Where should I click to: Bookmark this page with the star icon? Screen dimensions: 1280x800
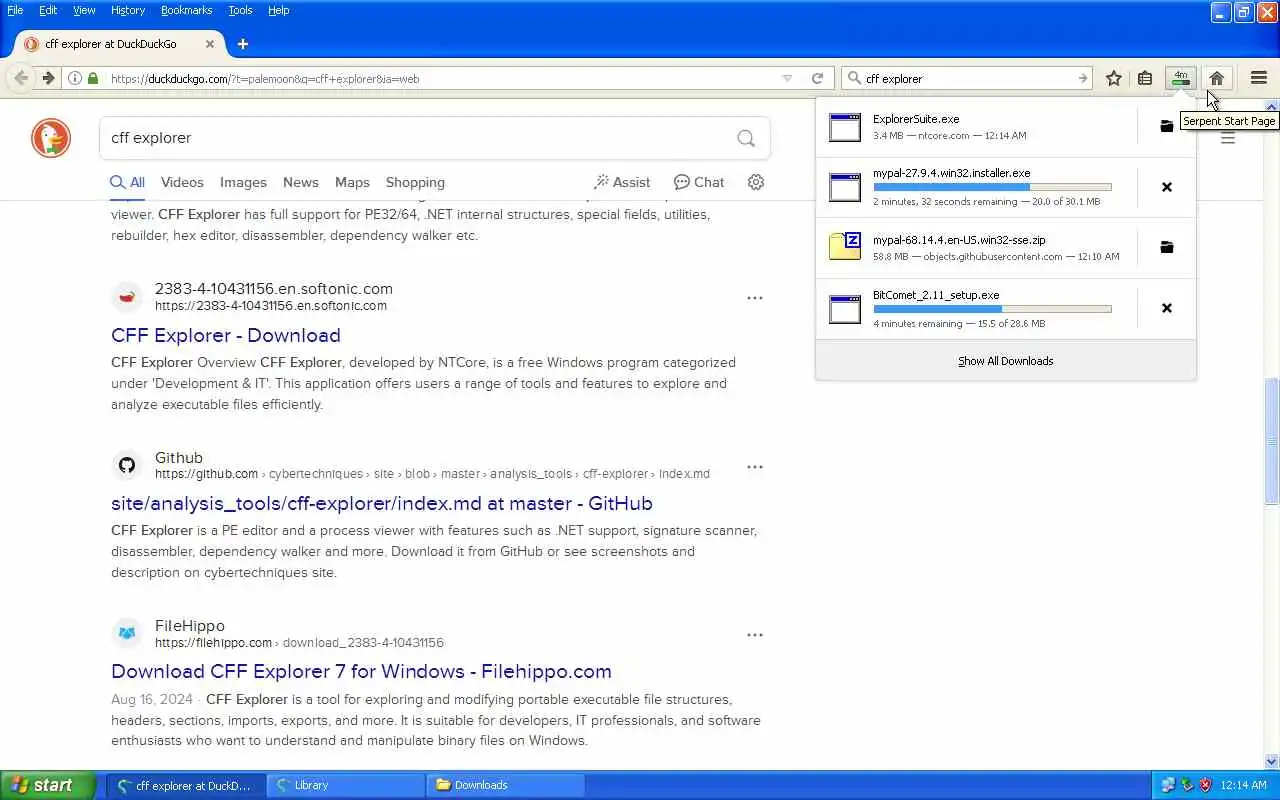[1114, 78]
